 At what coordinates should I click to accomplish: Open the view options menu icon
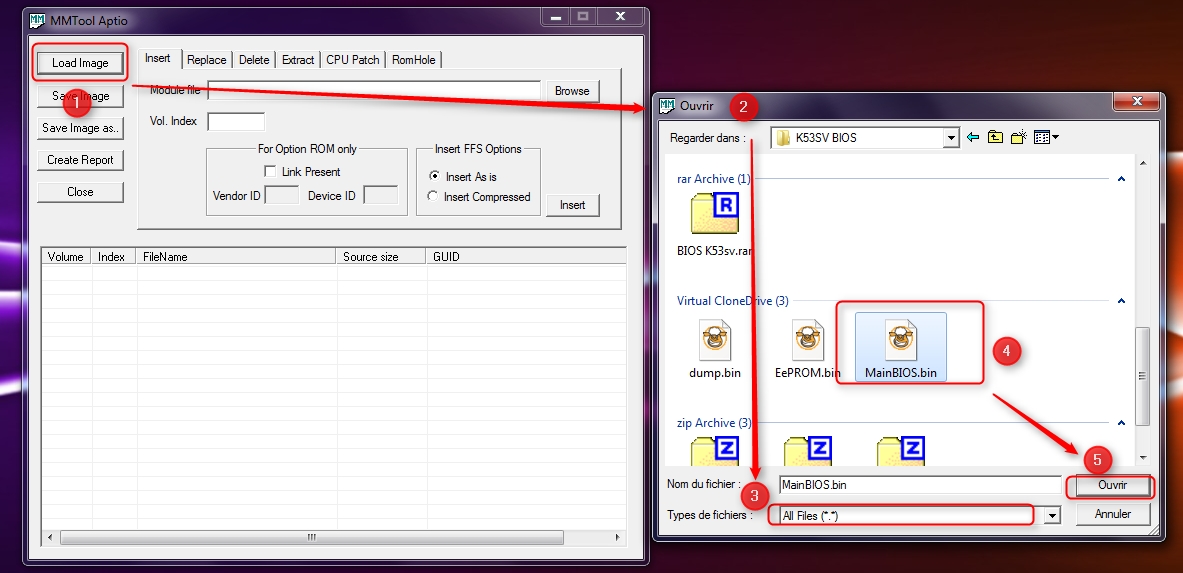[1046, 137]
